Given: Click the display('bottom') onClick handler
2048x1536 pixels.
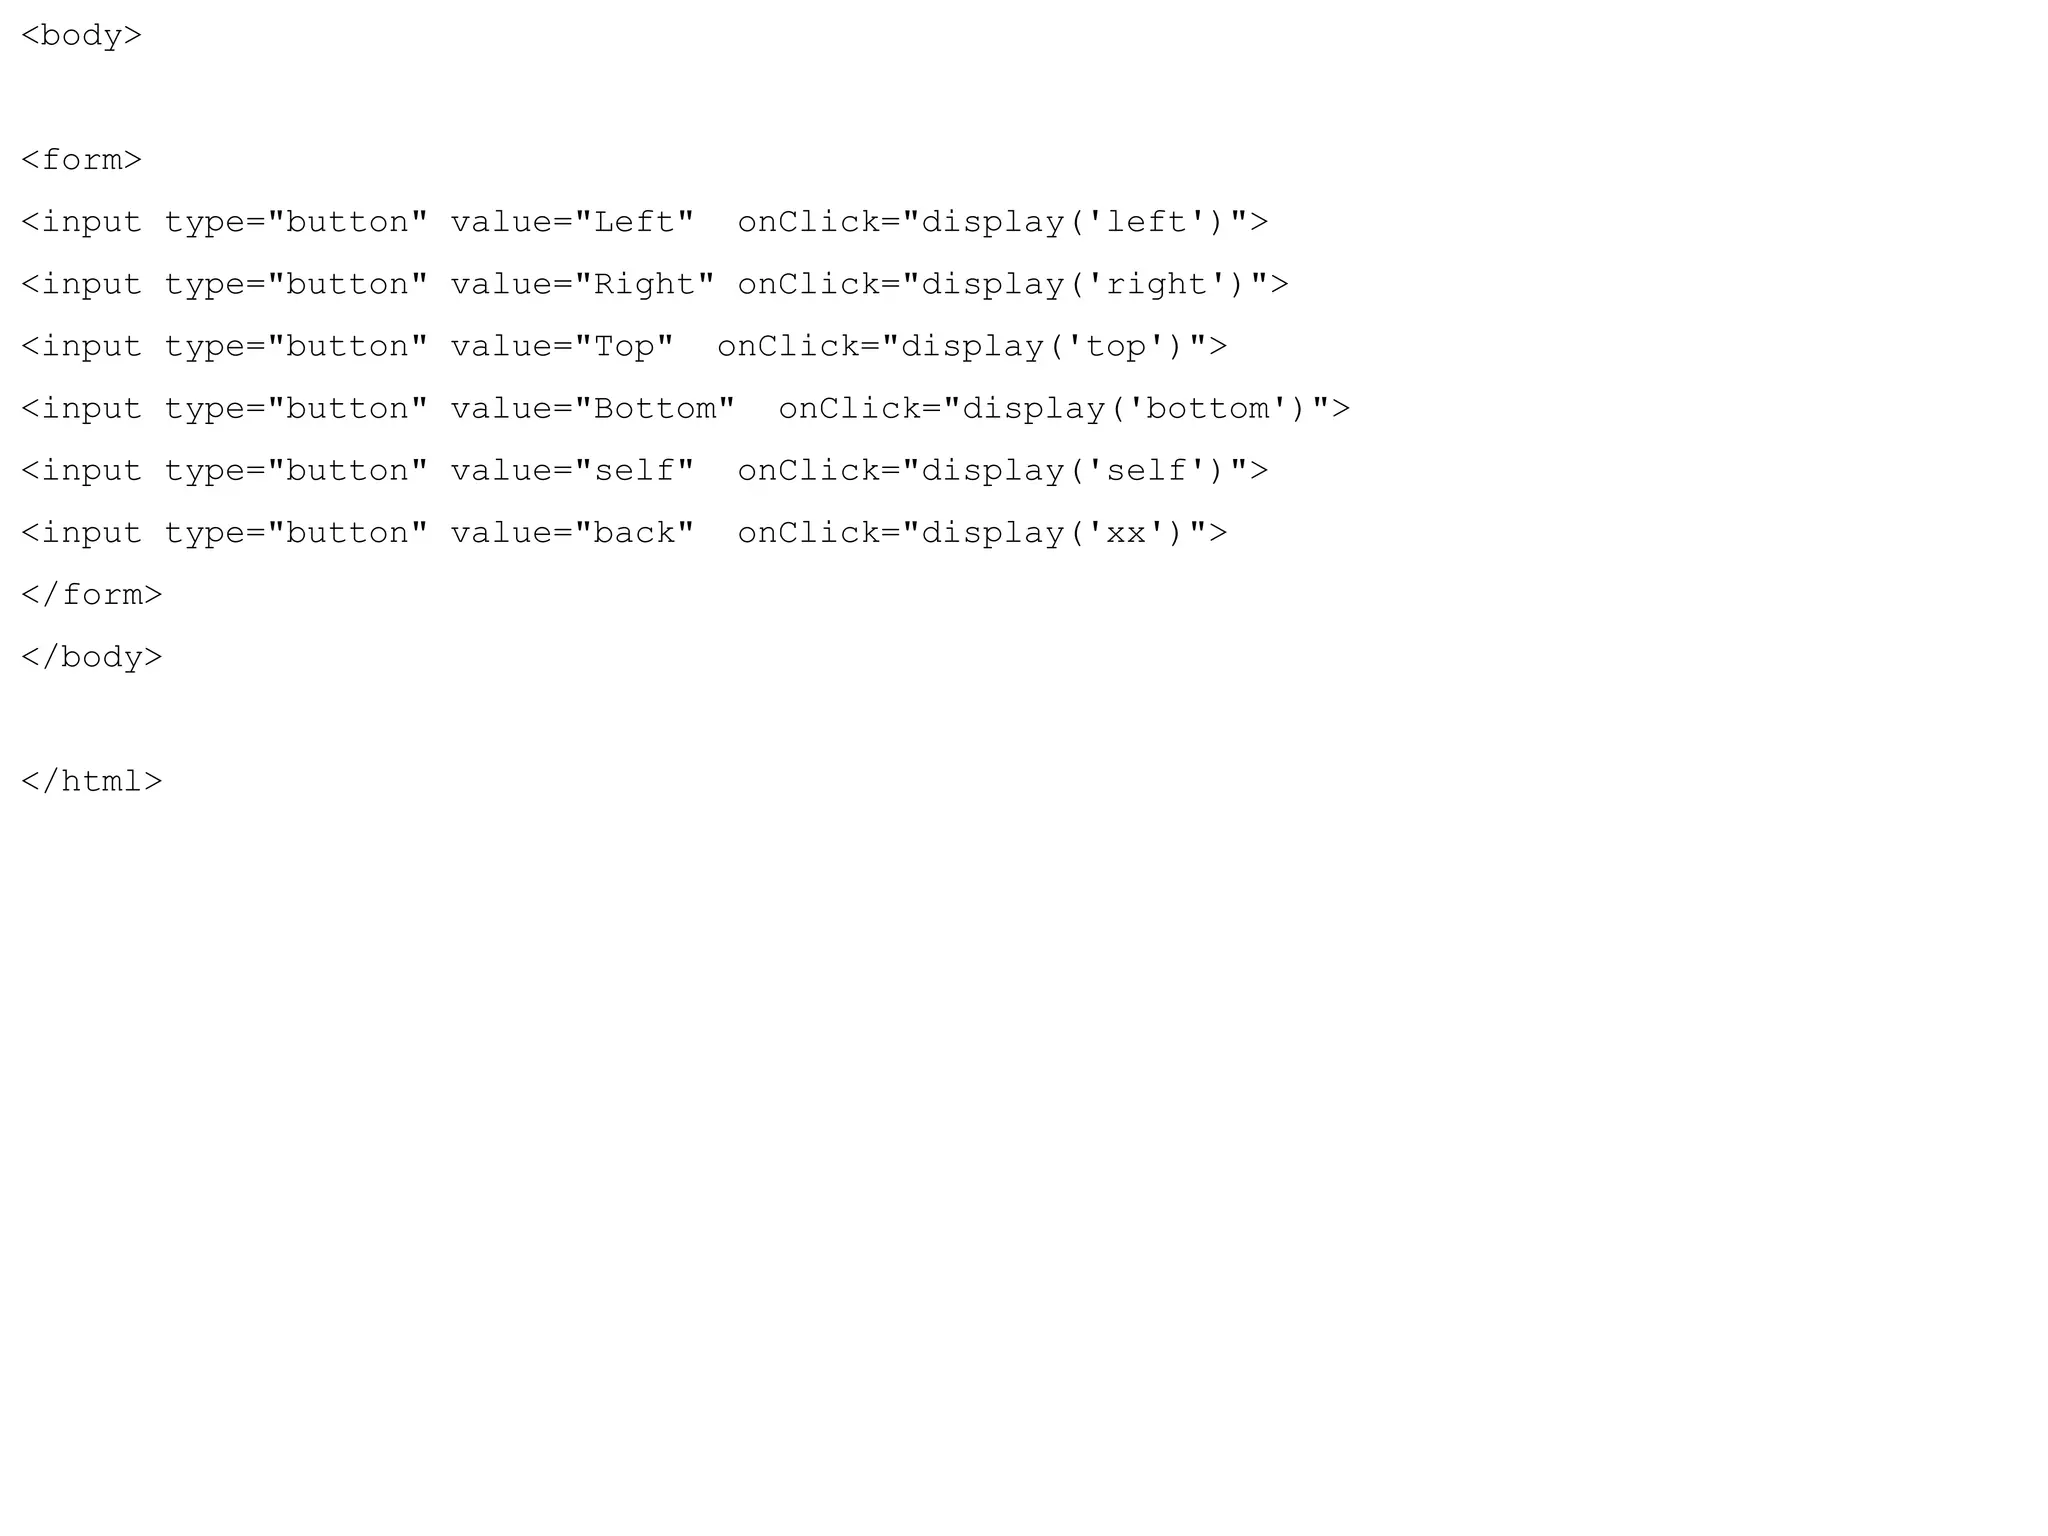Looking at the screenshot, I should (x=1064, y=408).
